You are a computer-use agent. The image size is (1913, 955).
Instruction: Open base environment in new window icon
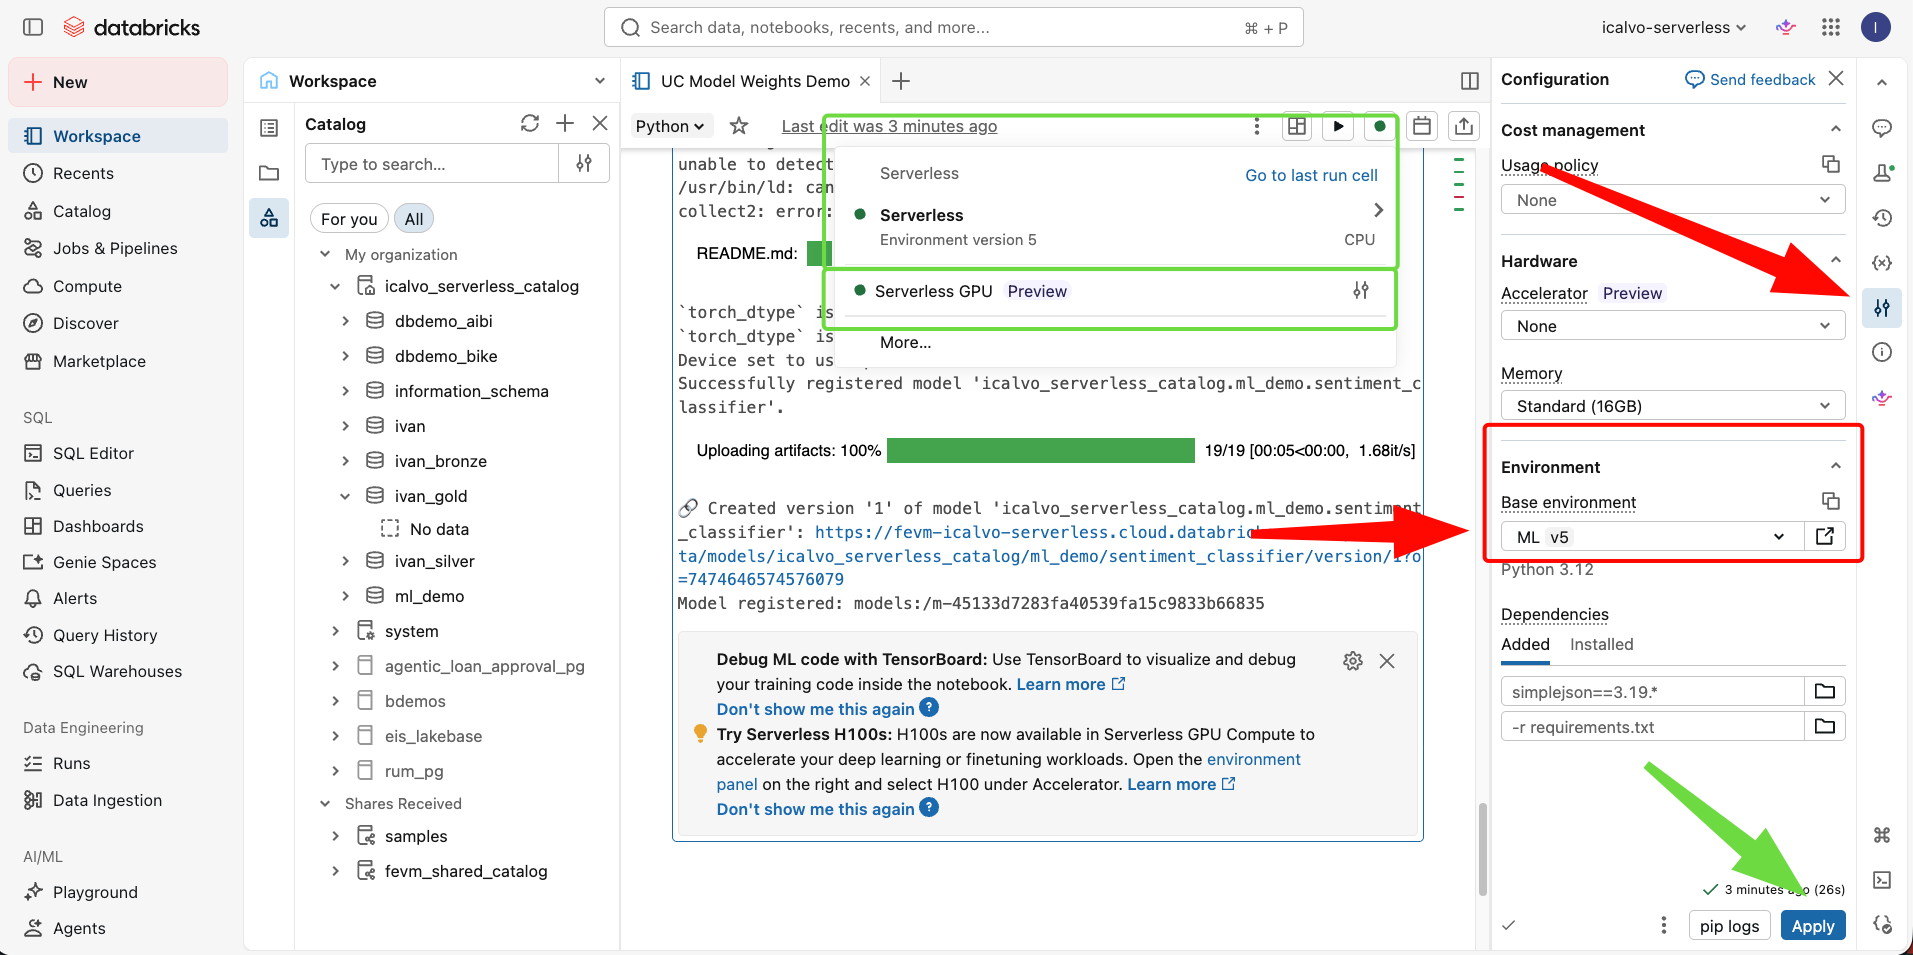(1825, 536)
